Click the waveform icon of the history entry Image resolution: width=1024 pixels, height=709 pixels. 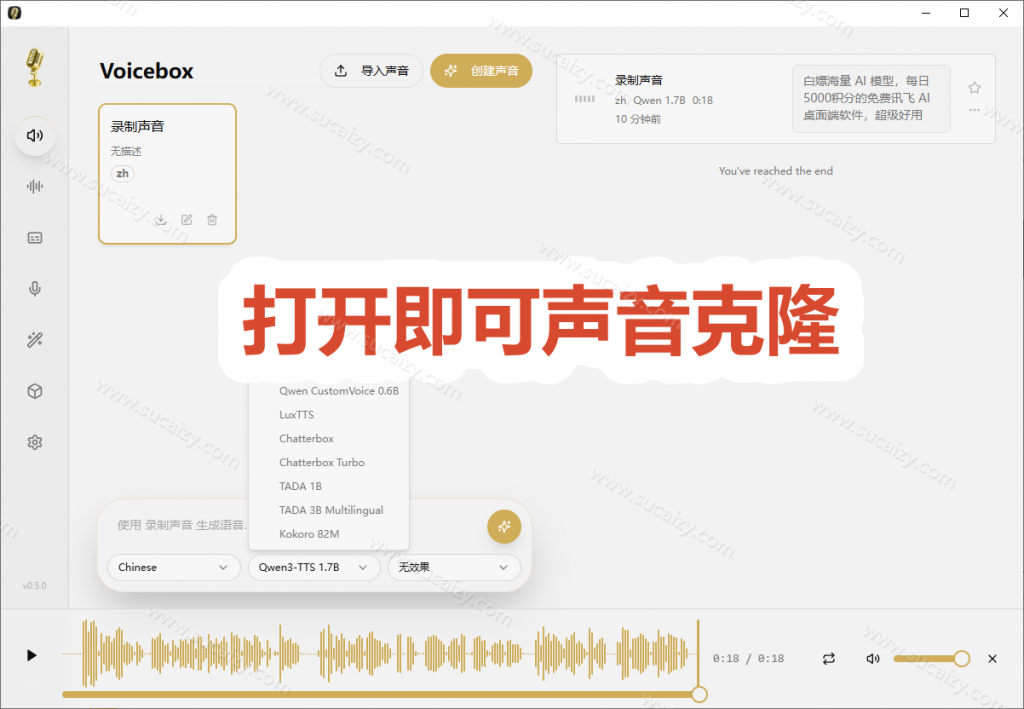584,99
